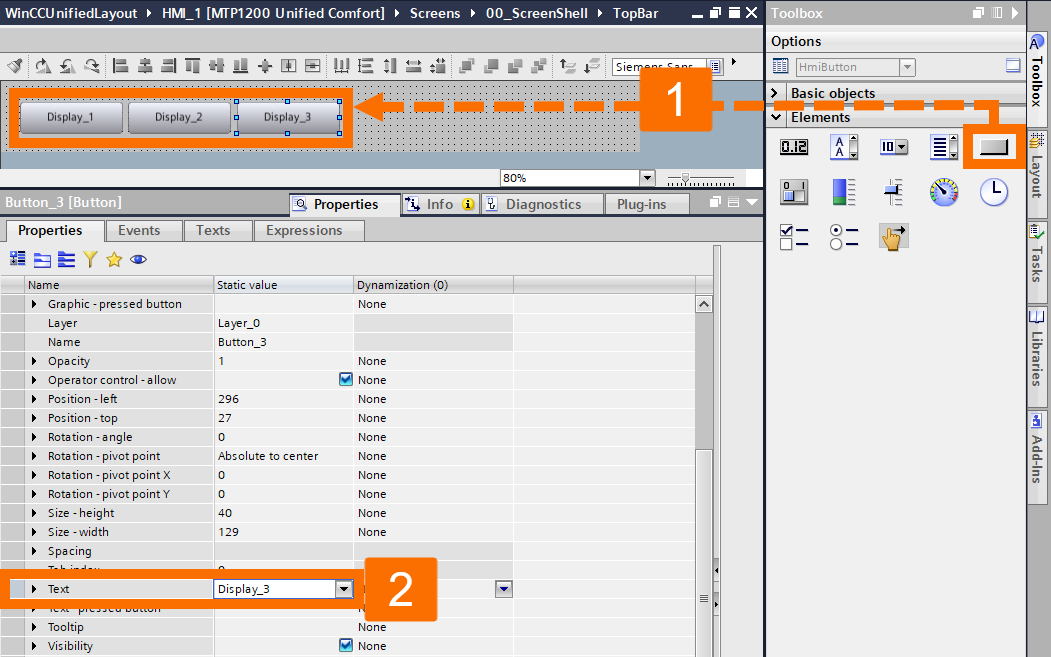Open the zoom level dropdown
This screenshot has width=1051, height=657.
(x=647, y=178)
